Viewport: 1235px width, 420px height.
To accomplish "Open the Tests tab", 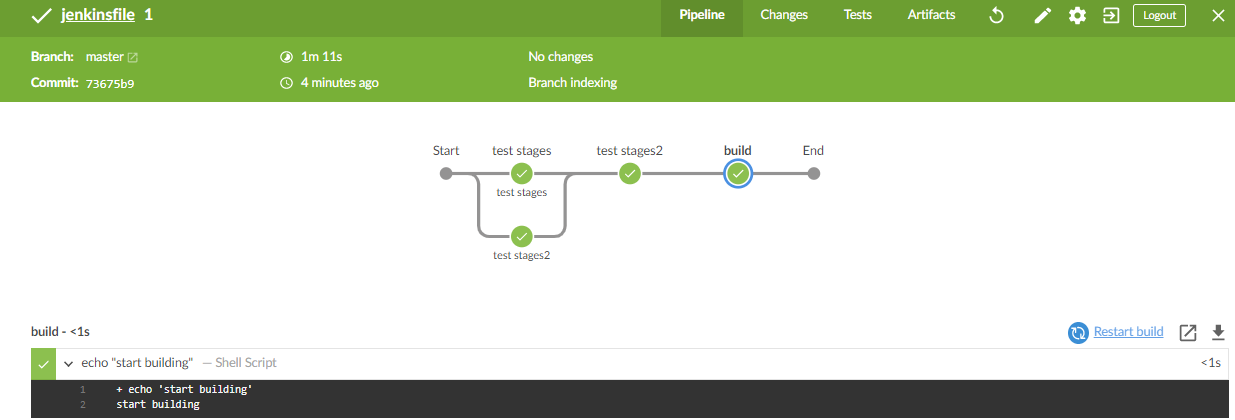I will coord(857,16).
